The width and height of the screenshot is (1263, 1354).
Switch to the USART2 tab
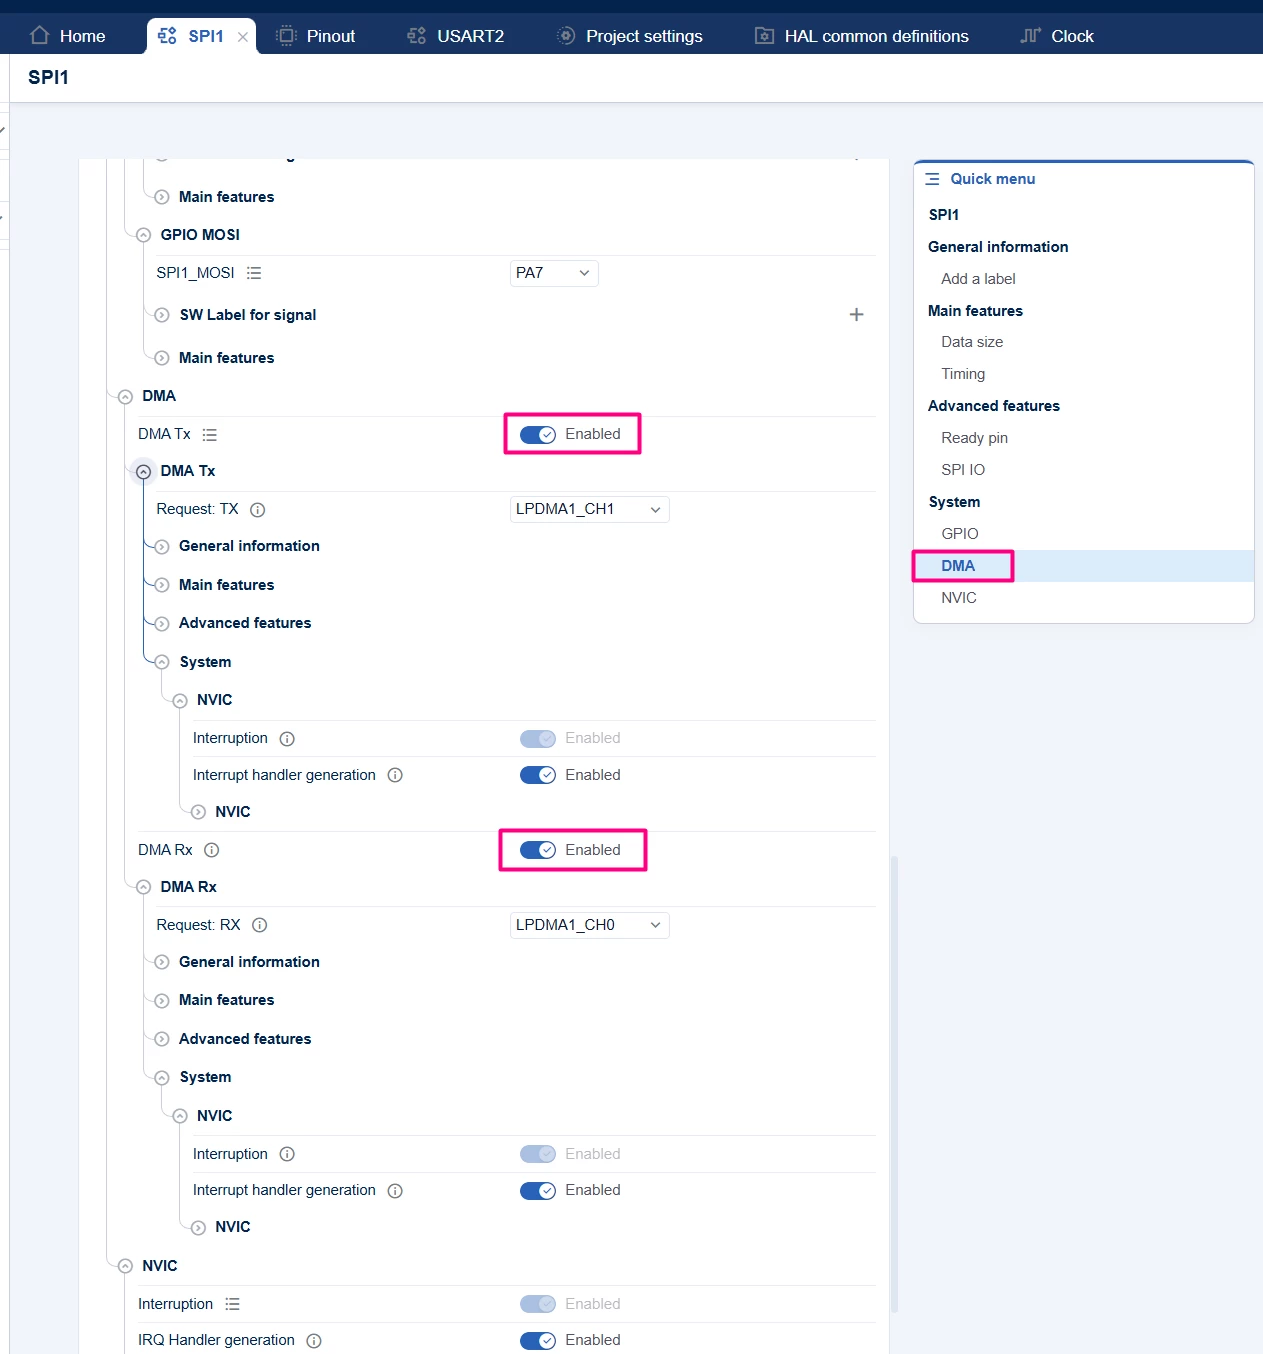[456, 36]
